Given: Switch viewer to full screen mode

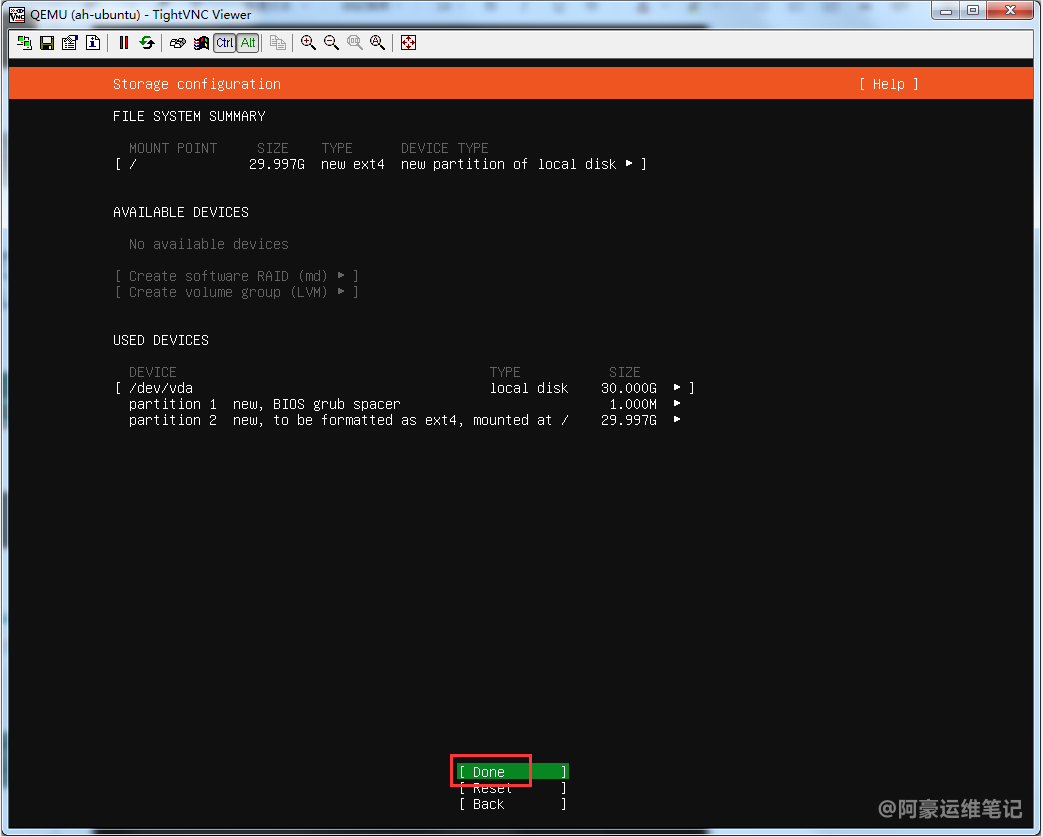Looking at the screenshot, I should pos(408,43).
